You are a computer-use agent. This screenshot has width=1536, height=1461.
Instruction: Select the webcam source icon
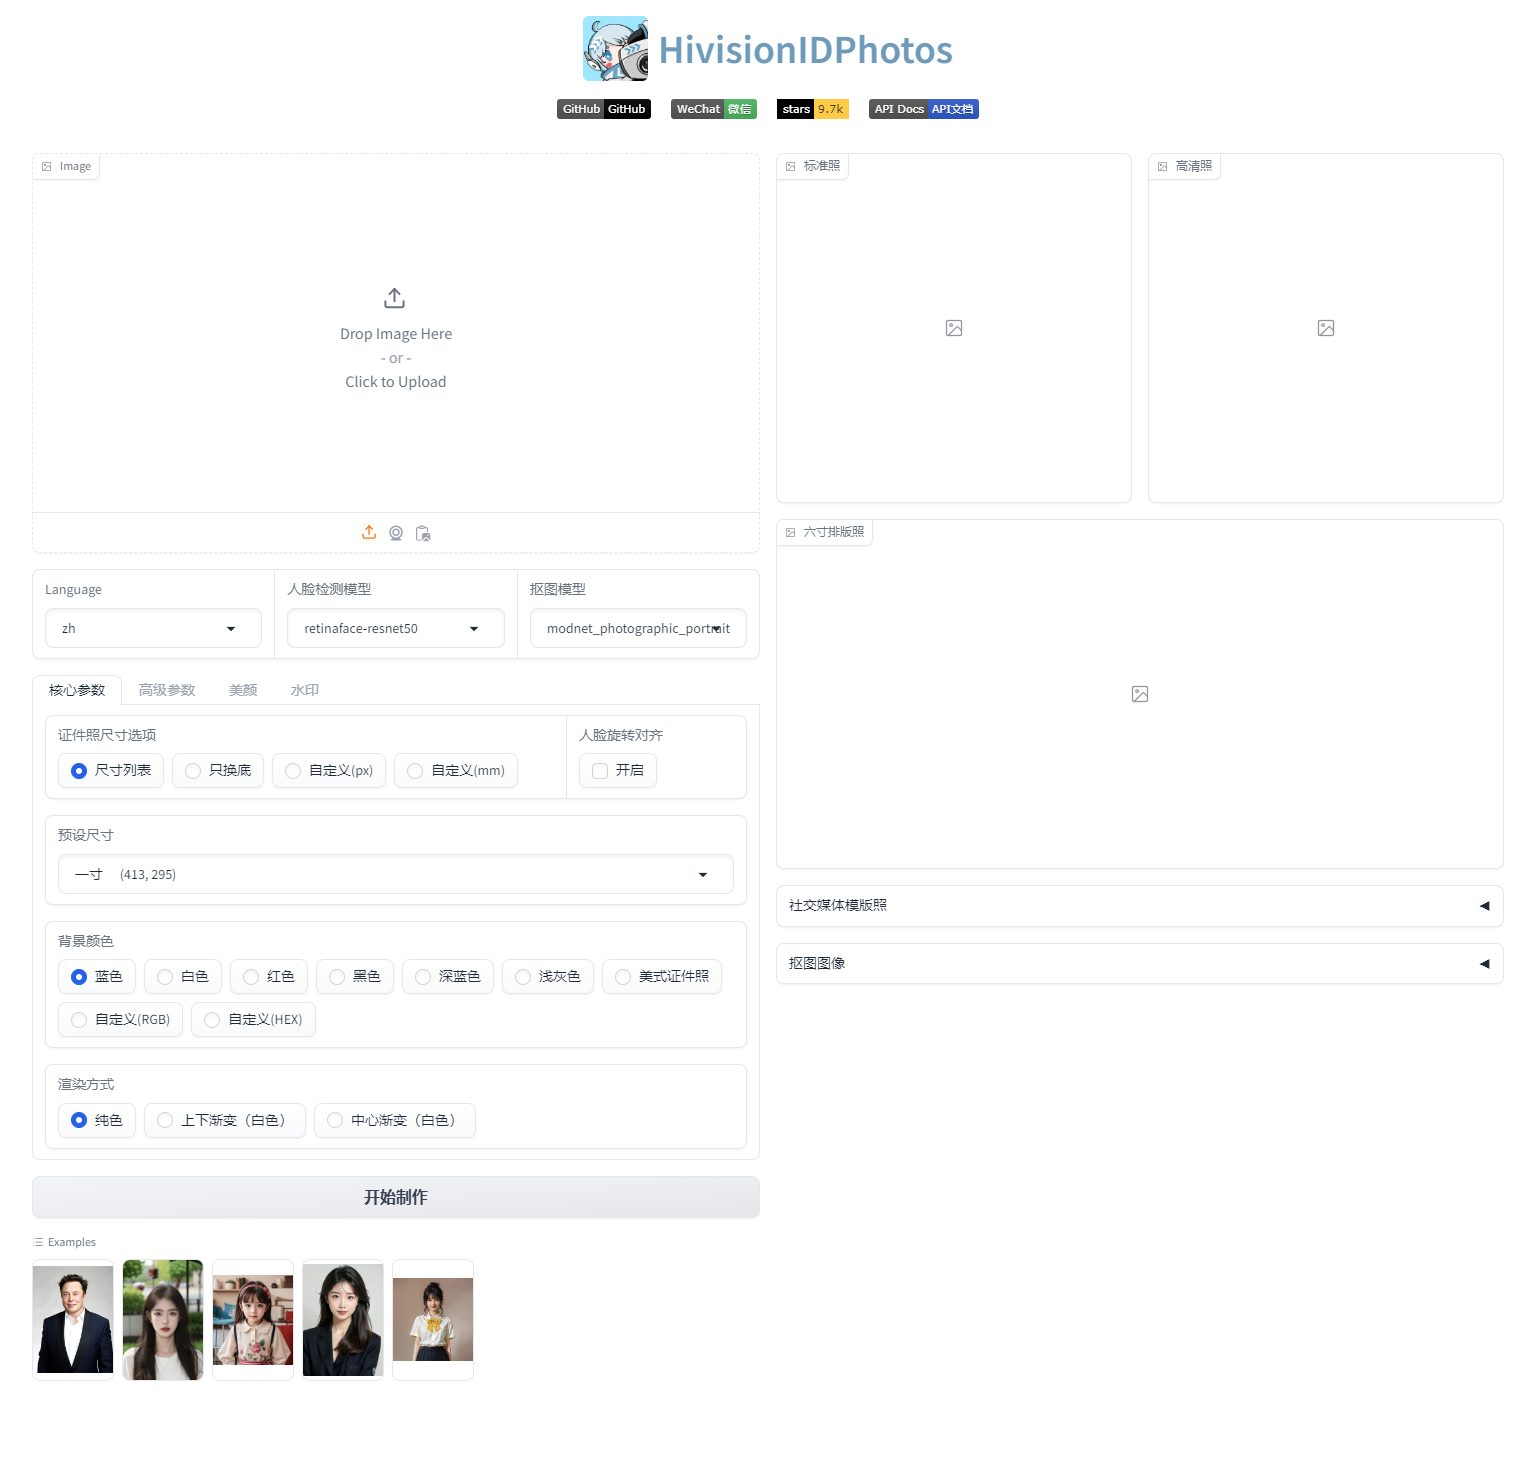396,533
